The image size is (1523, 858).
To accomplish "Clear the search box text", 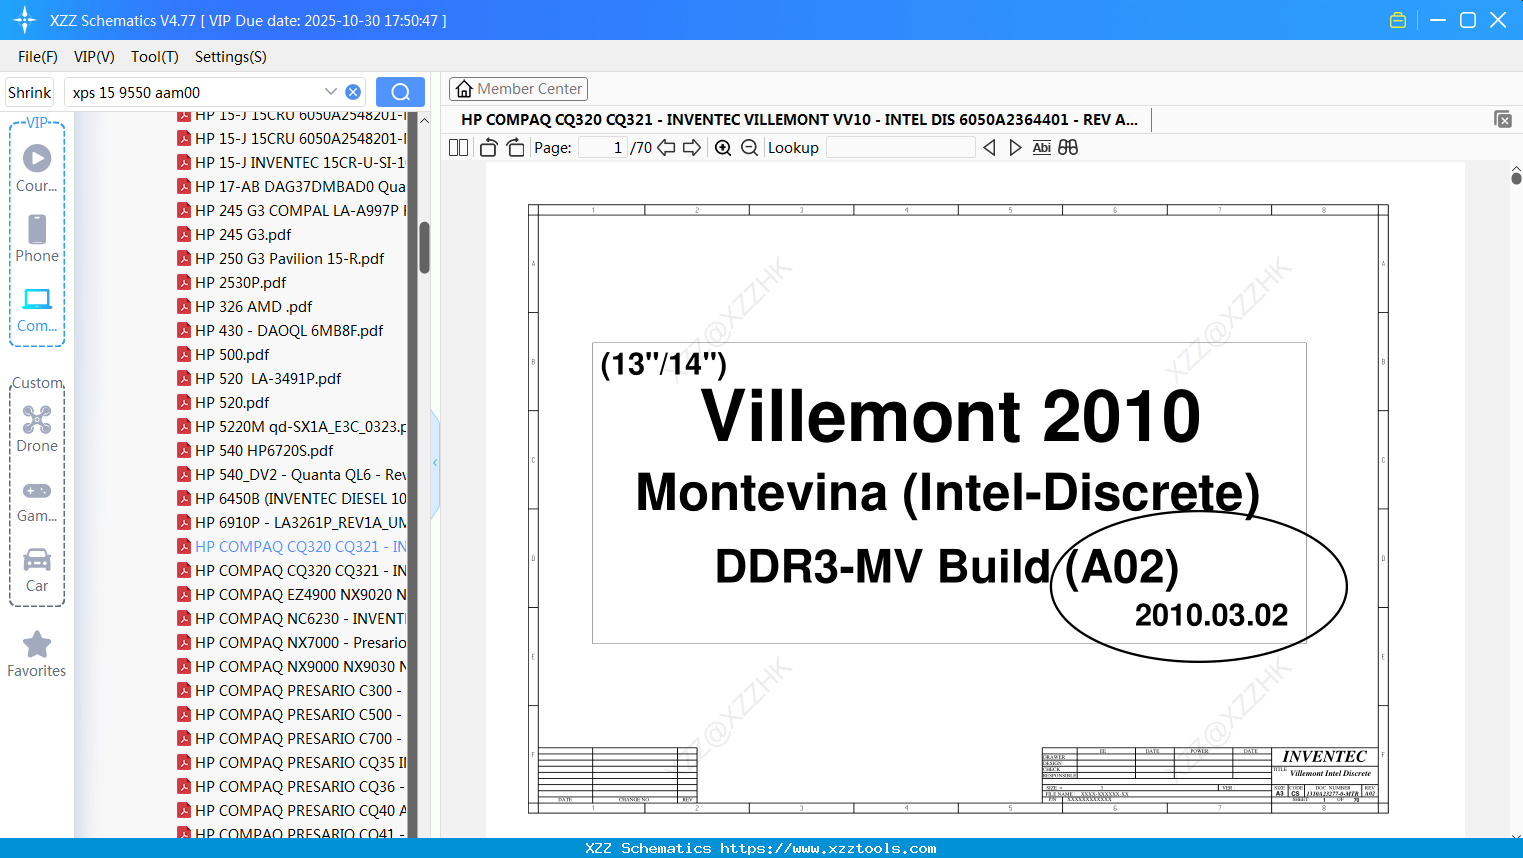I will click(353, 92).
